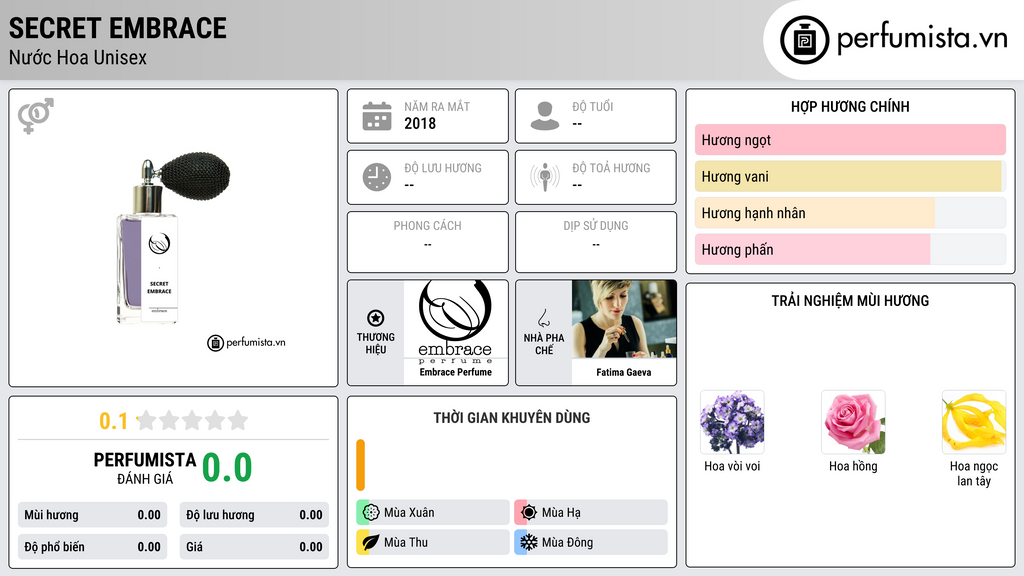Click the small perfumista.vn watermark logo under bottle
The height and width of the screenshot is (576, 1024).
tap(246, 342)
